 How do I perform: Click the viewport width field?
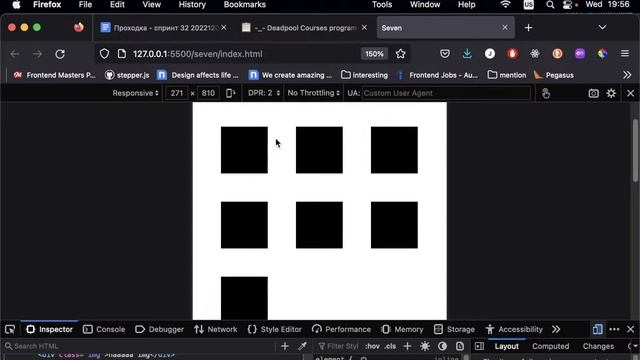pyautogui.click(x=177, y=93)
